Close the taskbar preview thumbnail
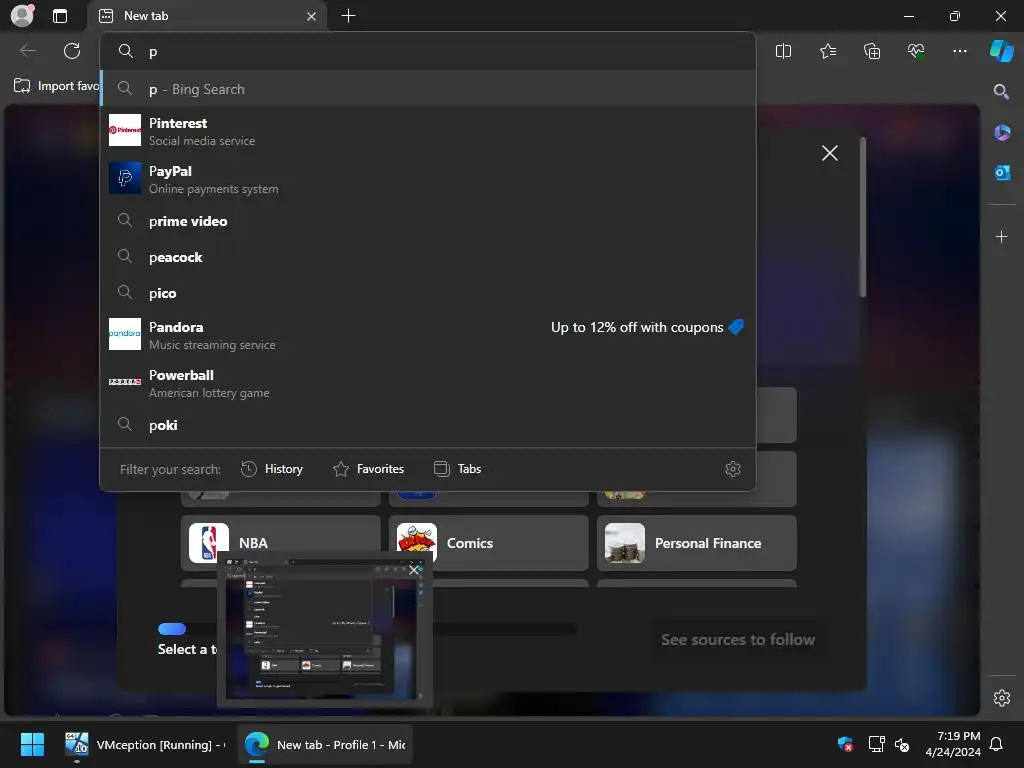 413,570
